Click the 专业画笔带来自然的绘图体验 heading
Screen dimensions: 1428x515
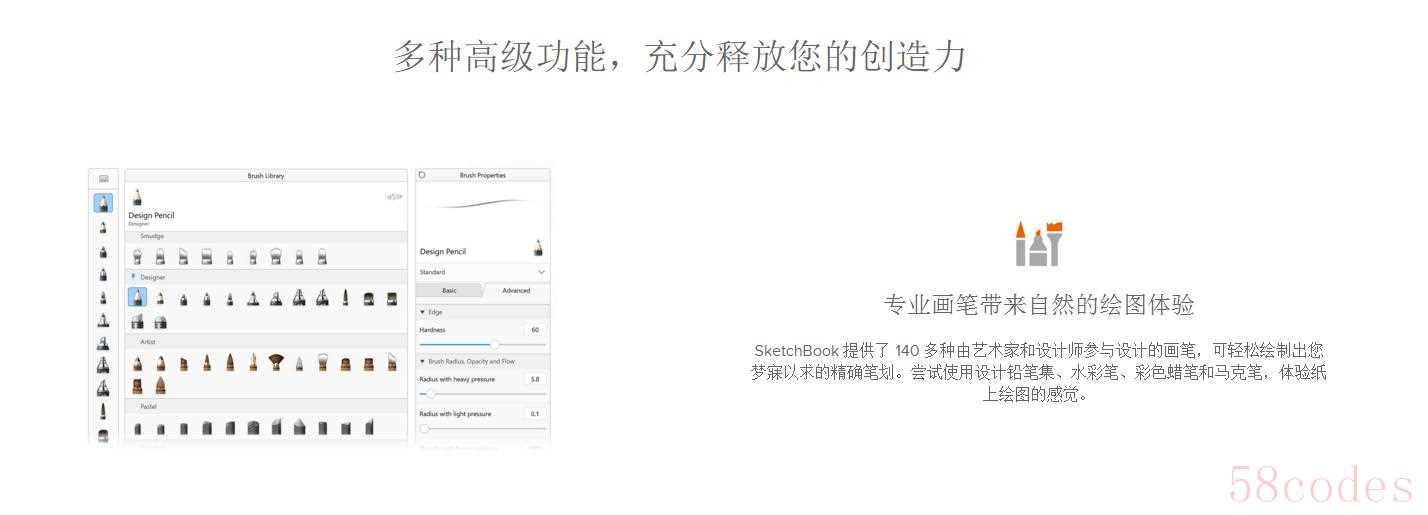click(1039, 305)
